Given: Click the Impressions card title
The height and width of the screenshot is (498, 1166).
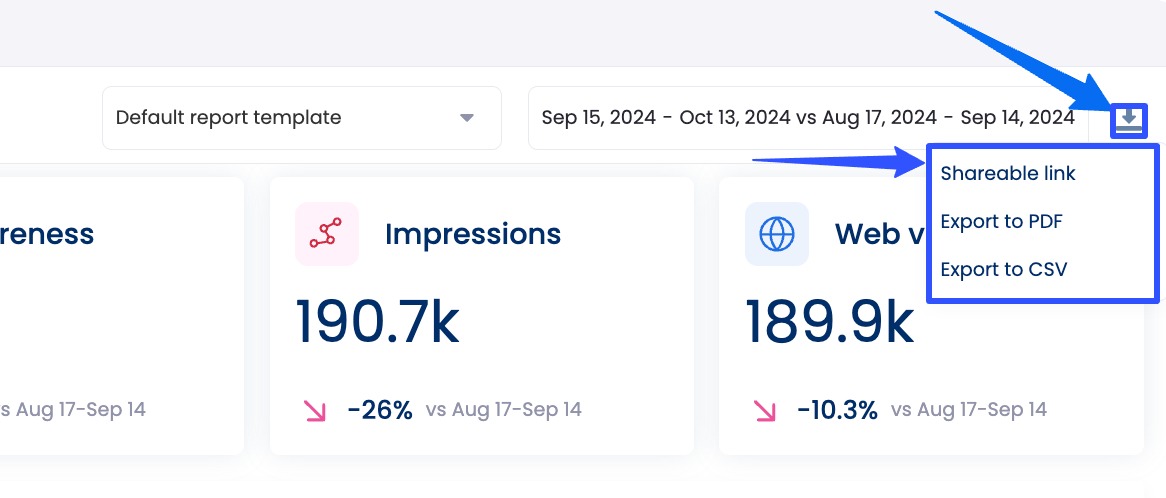Looking at the screenshot, I should pos(473,234).
